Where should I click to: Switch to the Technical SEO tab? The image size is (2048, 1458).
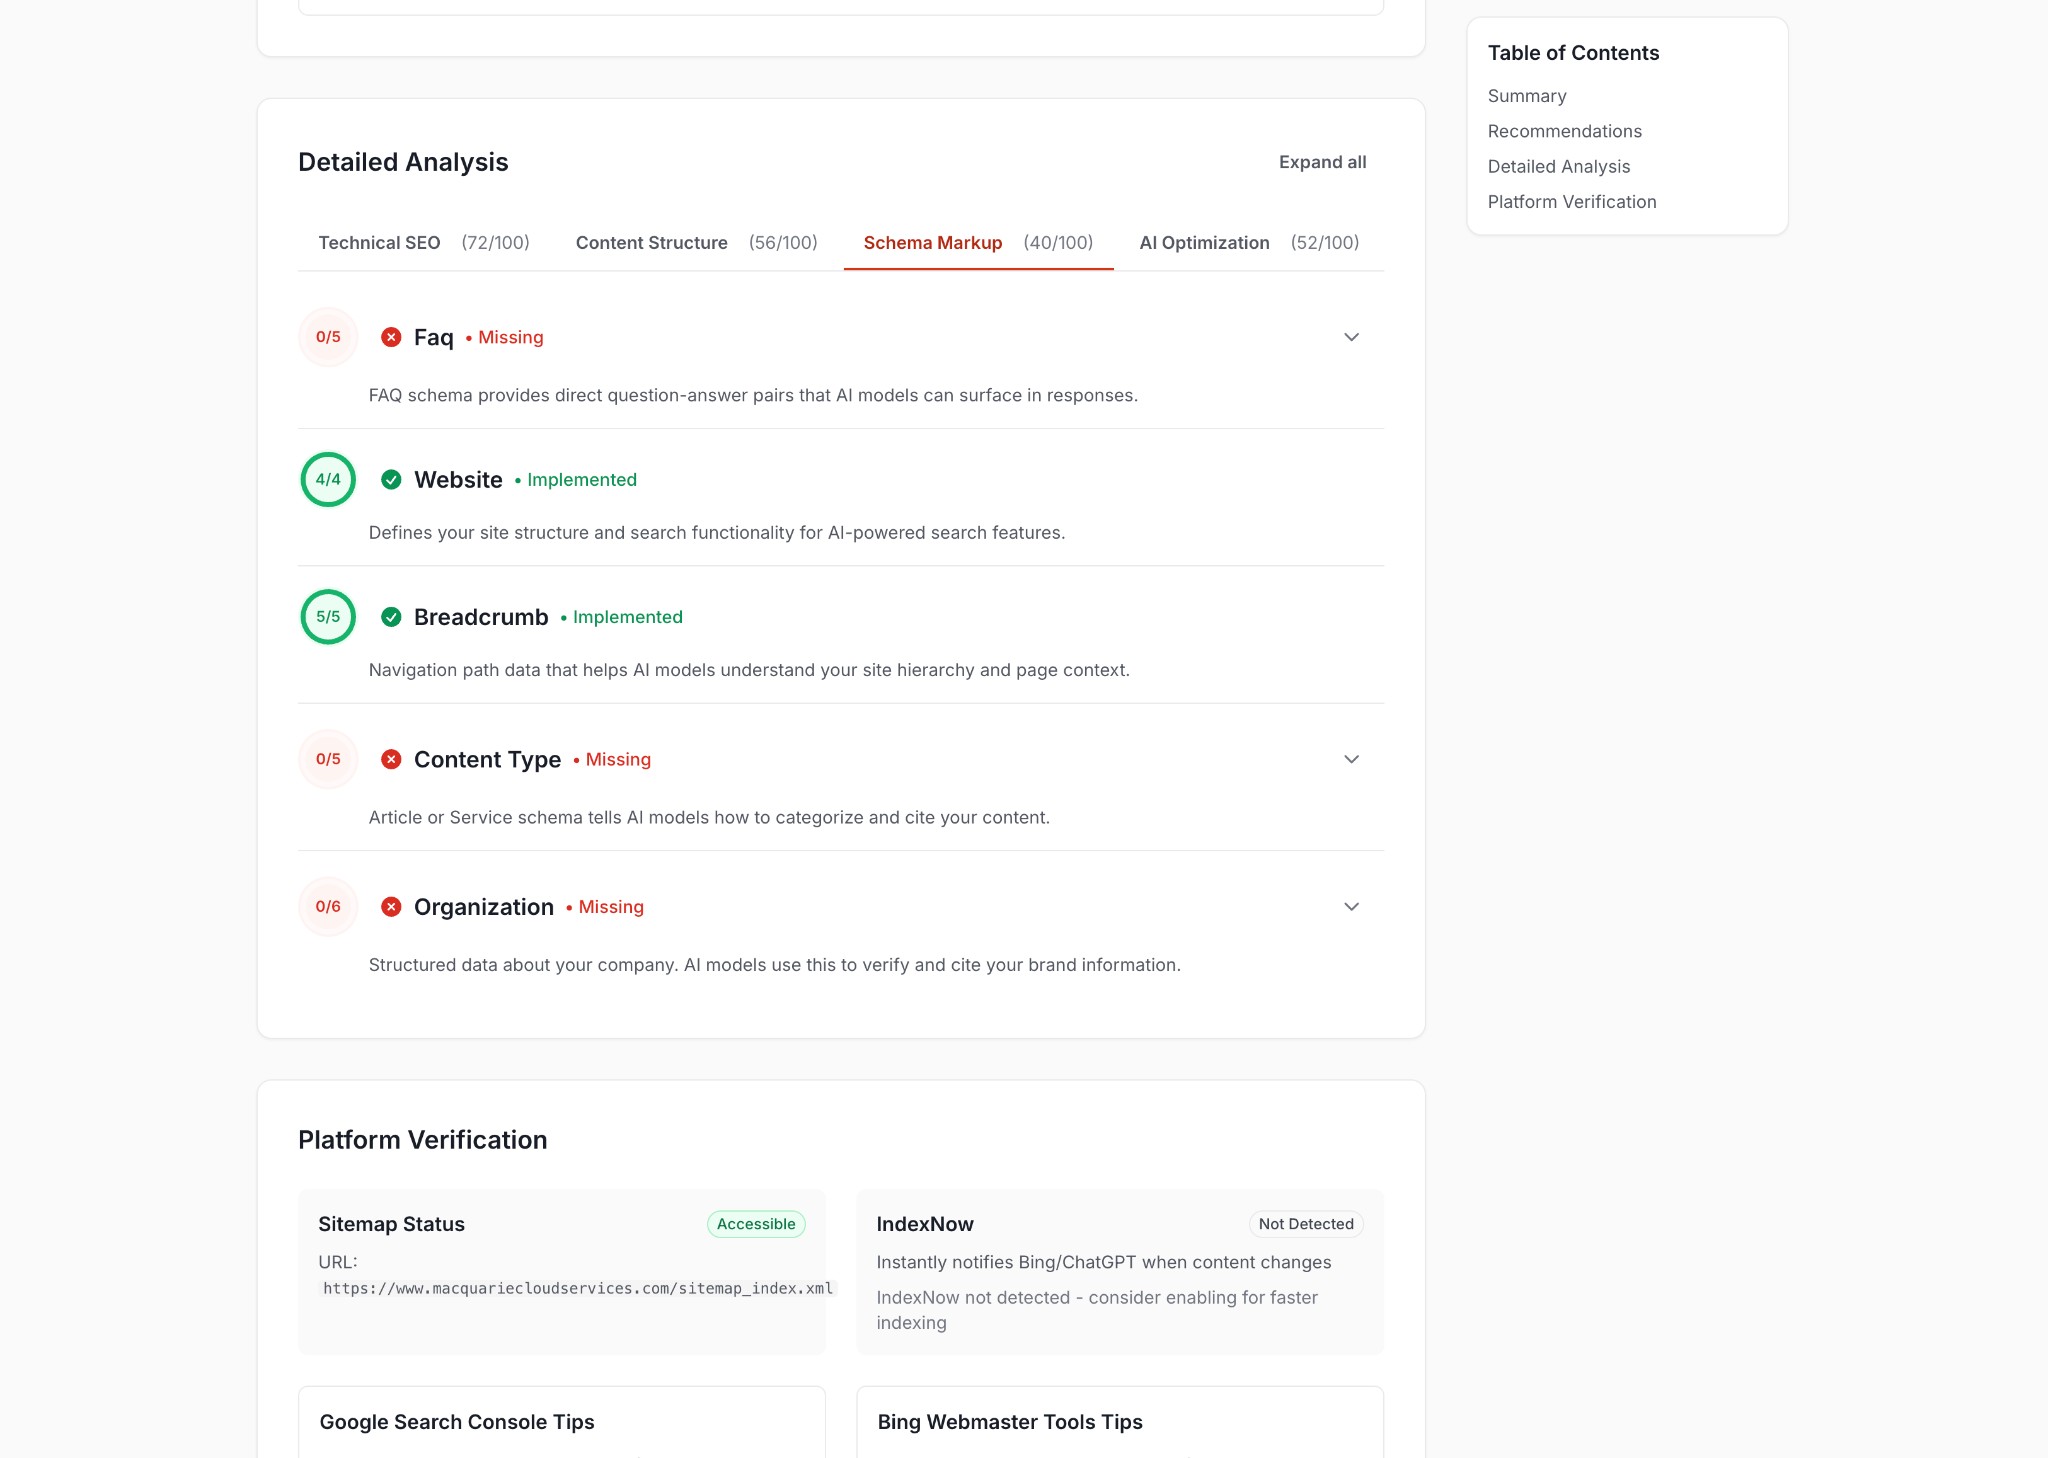(x=423, y=243)
